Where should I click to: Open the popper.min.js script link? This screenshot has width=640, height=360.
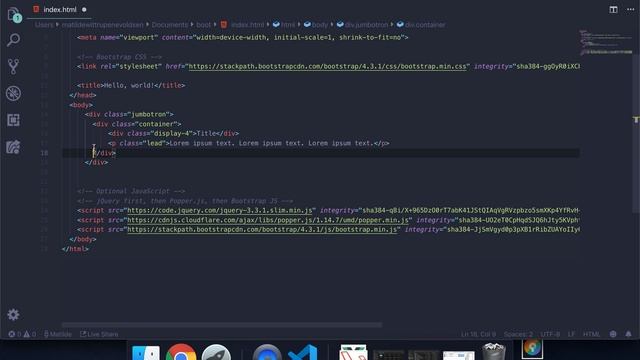268,220
